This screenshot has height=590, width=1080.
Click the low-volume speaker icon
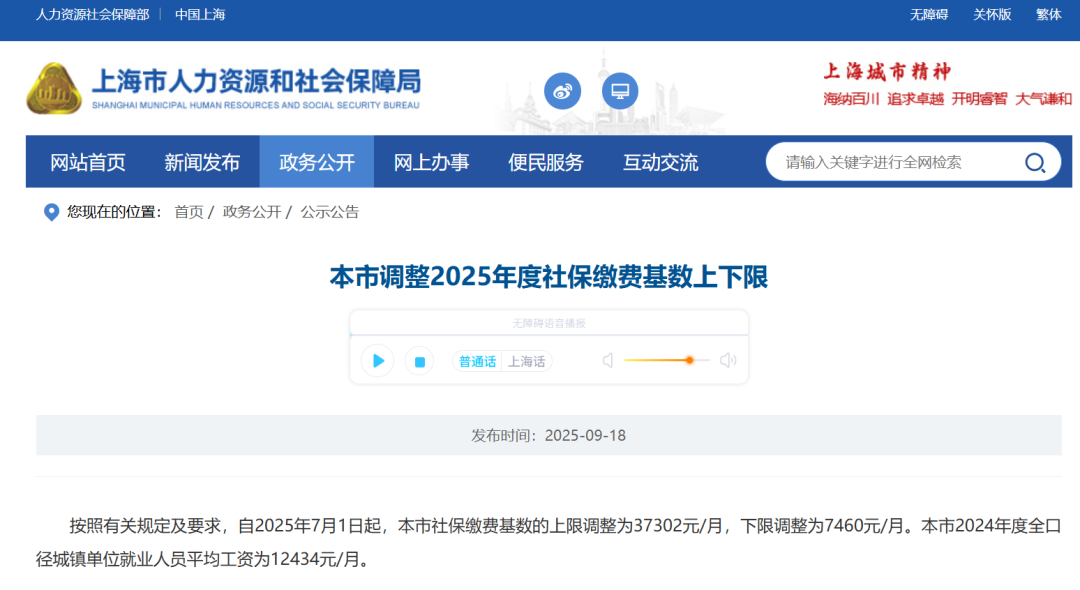click(x=607, y=361)
